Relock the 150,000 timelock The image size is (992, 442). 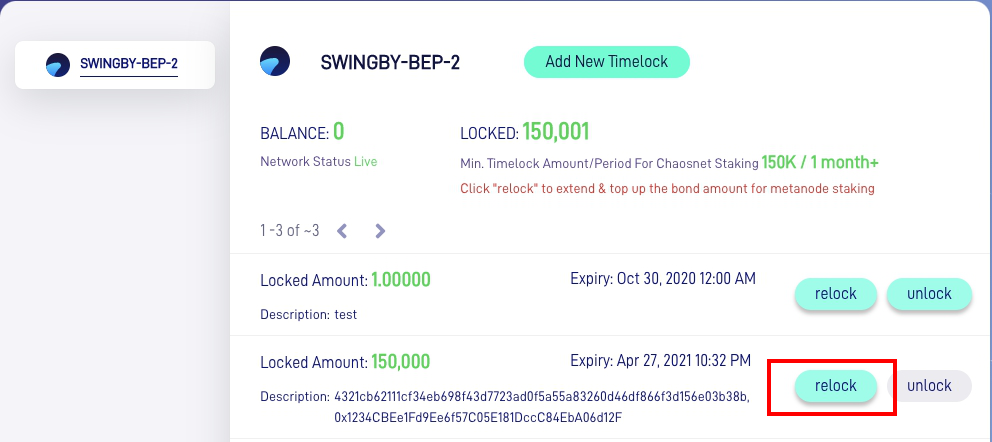coord(836,386)
